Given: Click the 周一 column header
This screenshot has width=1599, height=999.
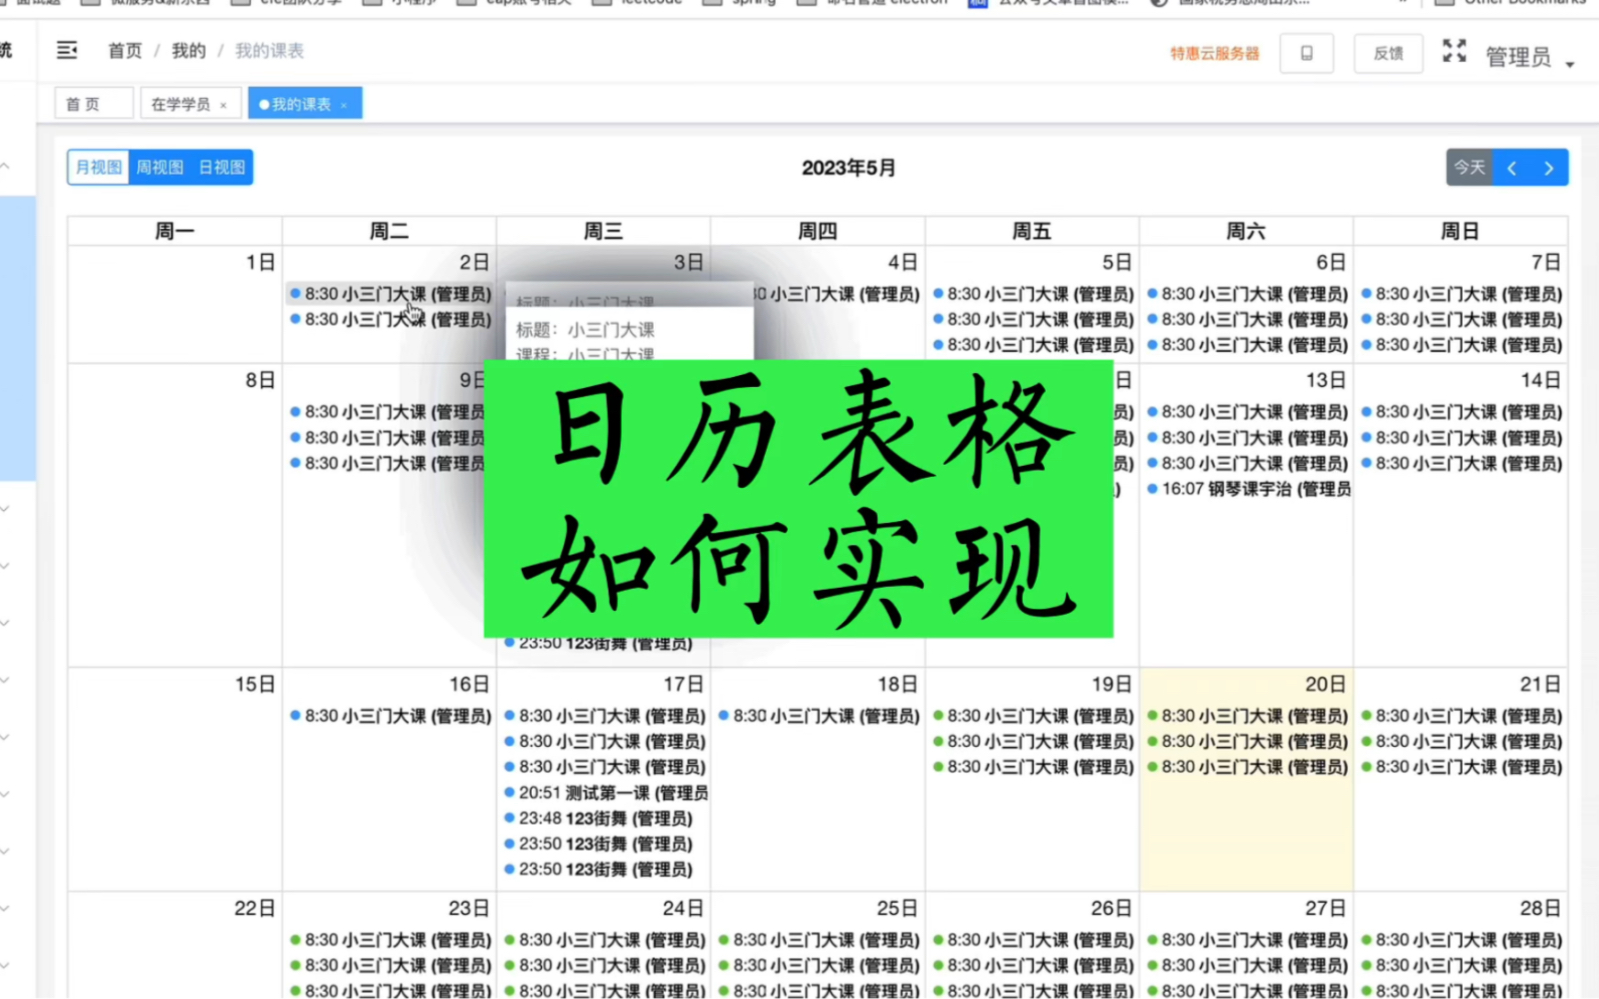Looking at the screenshot, I should pos(175,231).
